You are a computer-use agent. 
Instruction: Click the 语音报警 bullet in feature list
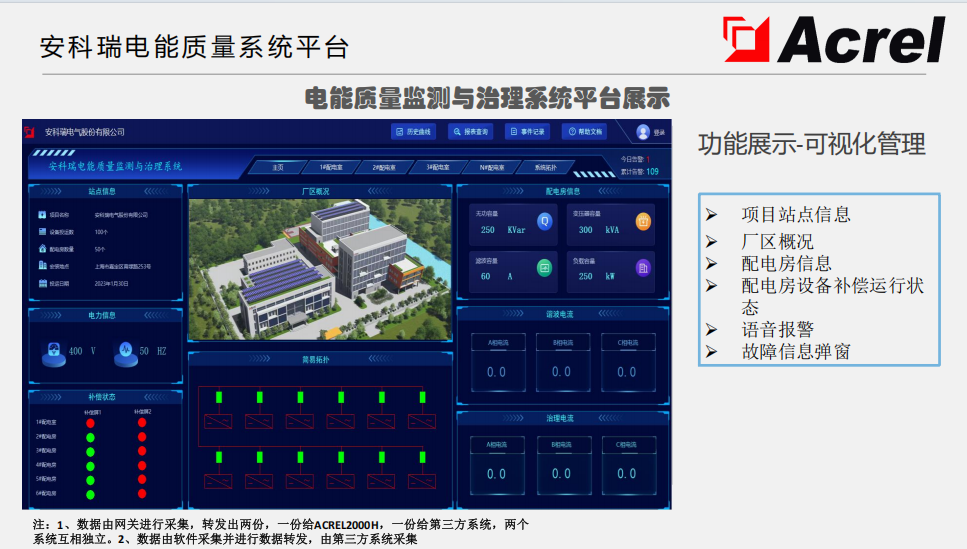click(777, 329)
